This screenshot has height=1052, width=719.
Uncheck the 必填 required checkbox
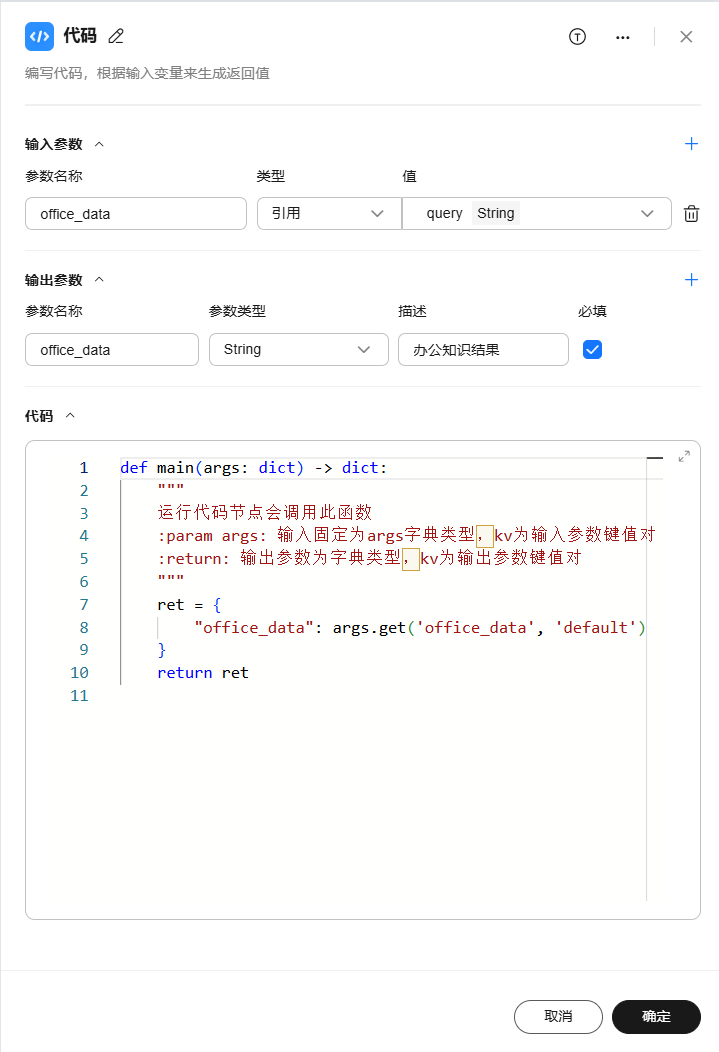[x=592, y=350]
